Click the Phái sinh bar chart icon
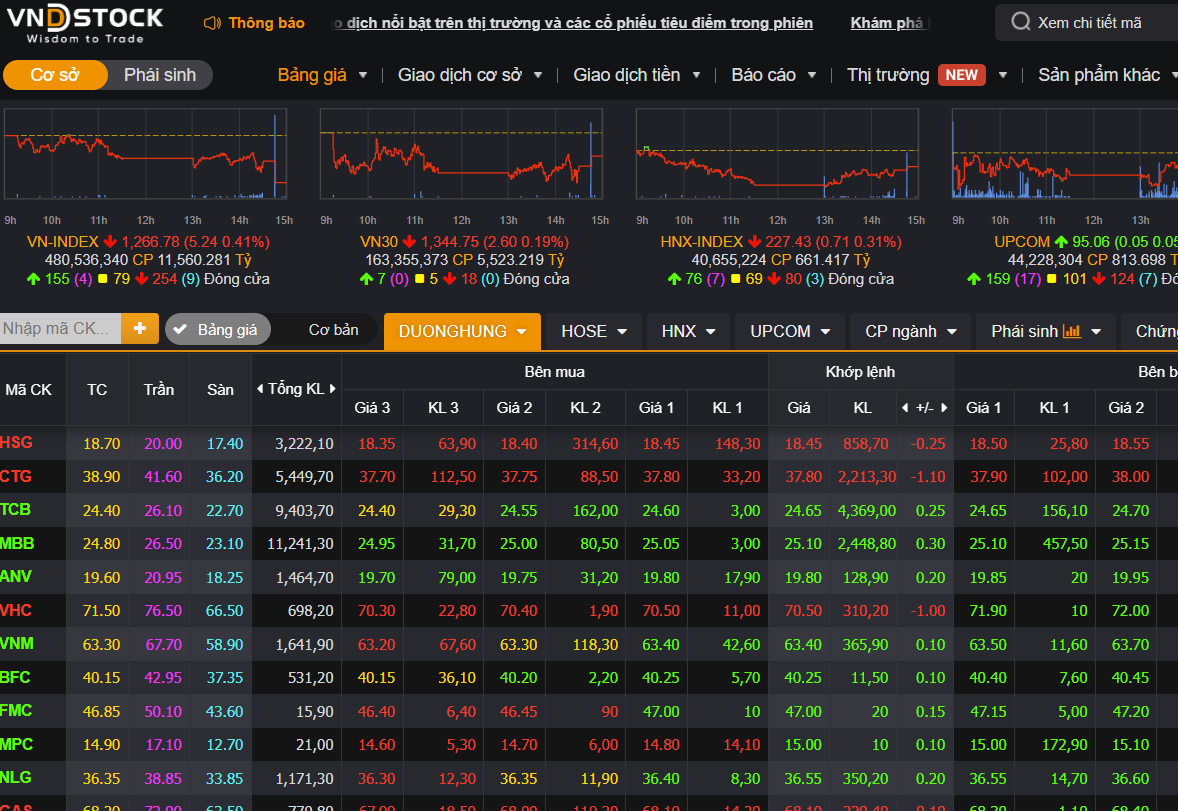 click(1072, 331)
